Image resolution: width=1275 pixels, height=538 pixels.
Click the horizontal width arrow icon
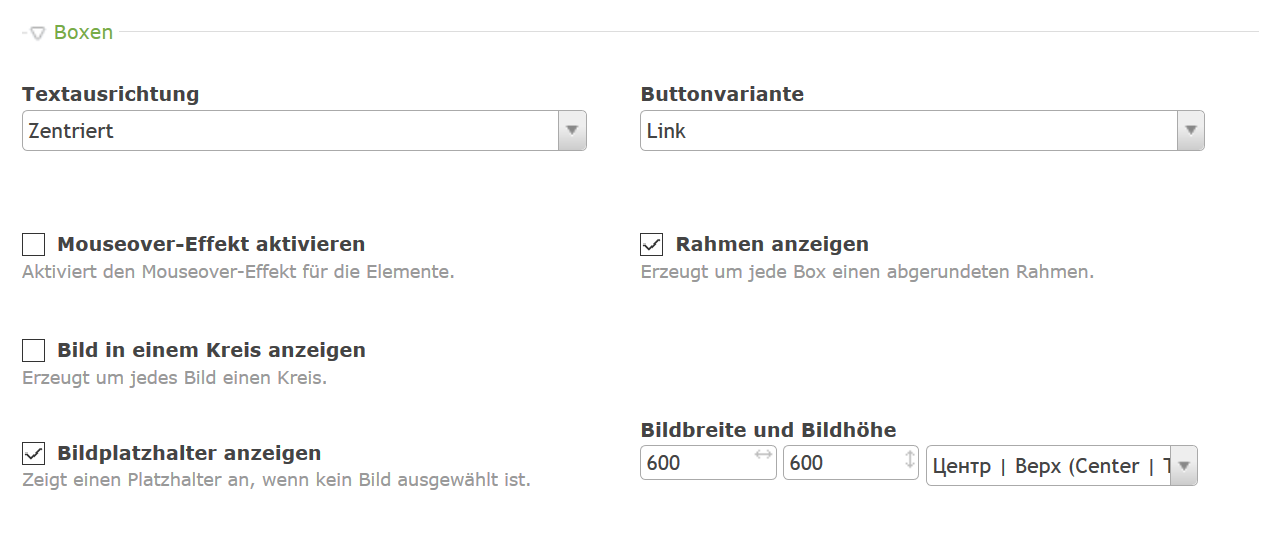763,455
